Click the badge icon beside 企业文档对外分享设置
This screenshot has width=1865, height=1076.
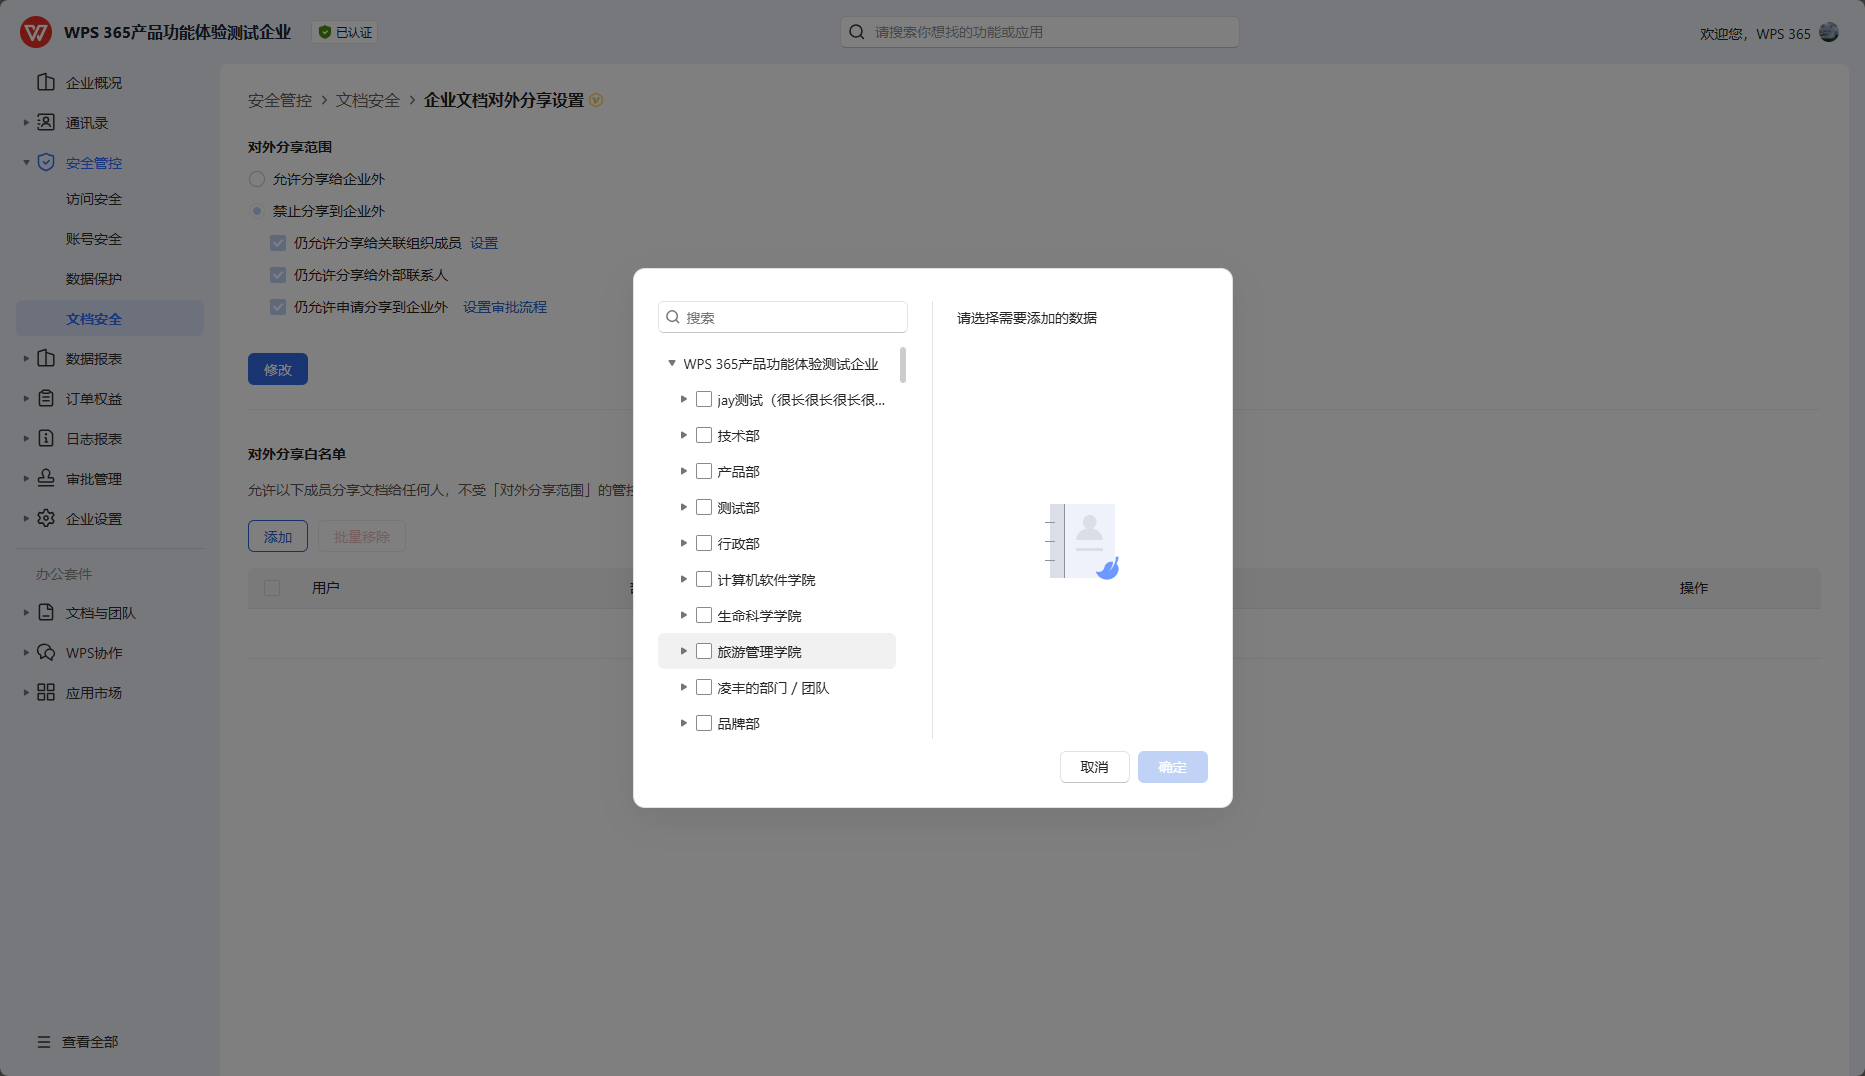(596, 100)
